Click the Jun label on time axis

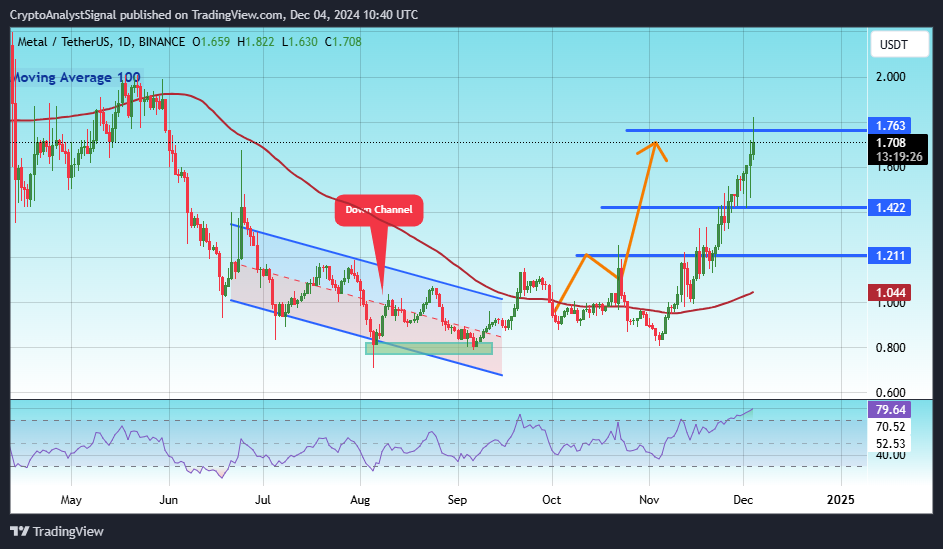168,500
